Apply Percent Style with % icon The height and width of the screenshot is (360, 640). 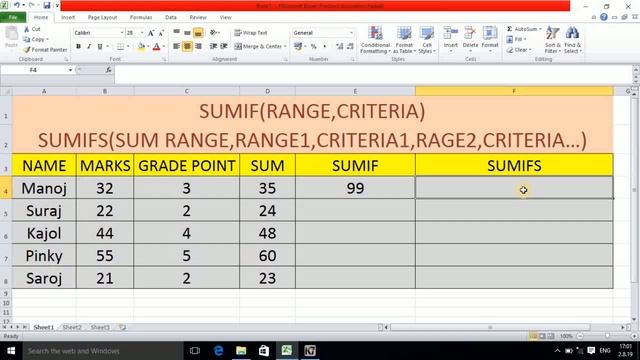[x=313, y=47]
